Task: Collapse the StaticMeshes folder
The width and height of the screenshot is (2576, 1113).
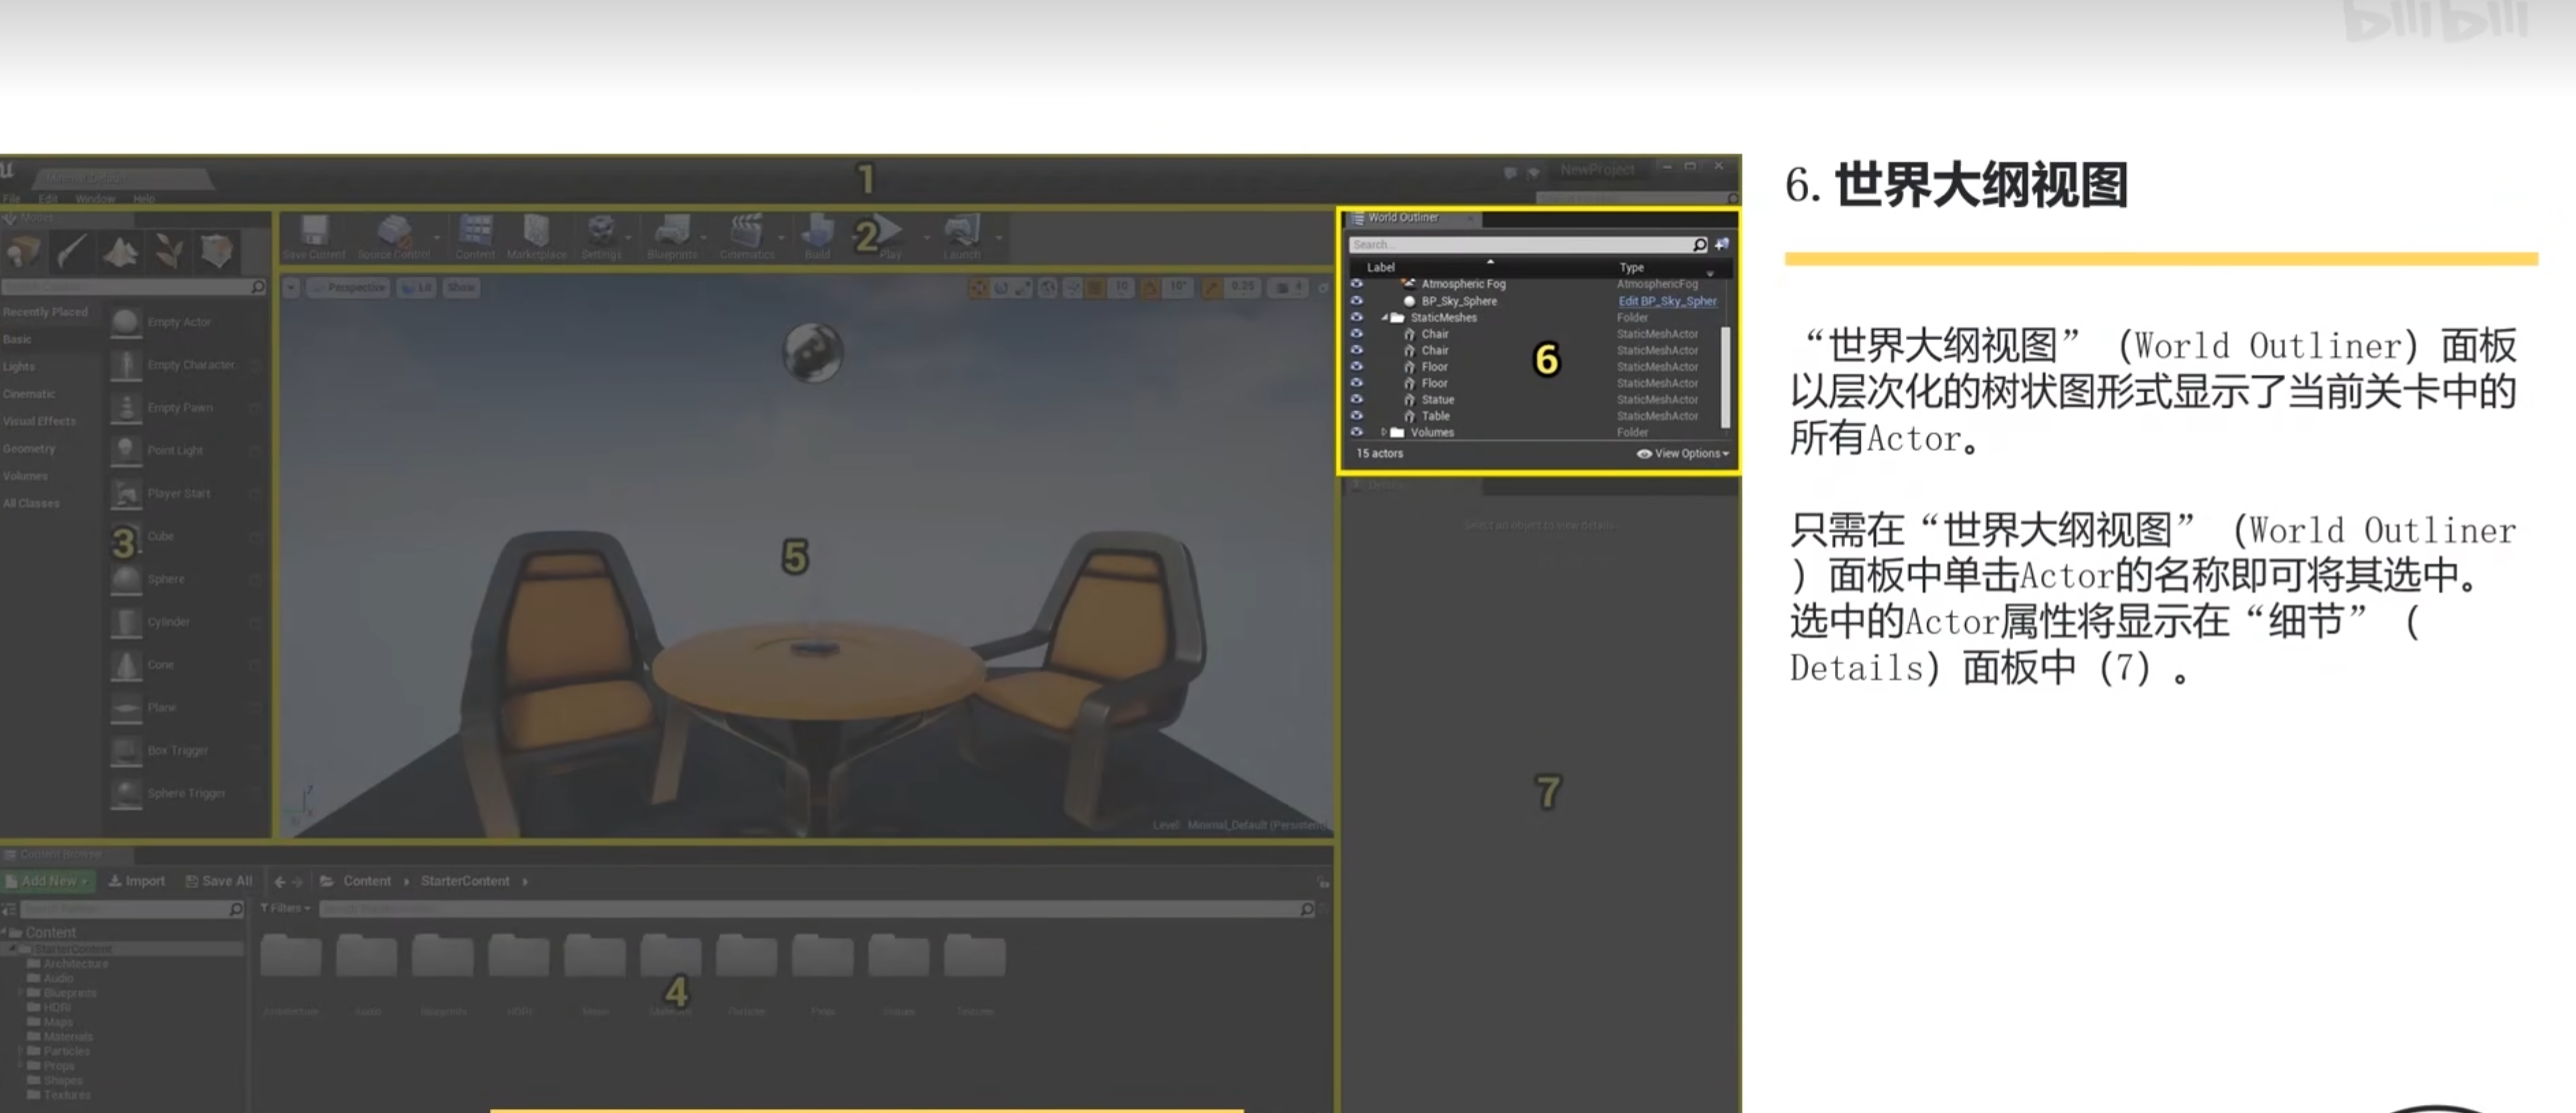Action: [1385, 318]
